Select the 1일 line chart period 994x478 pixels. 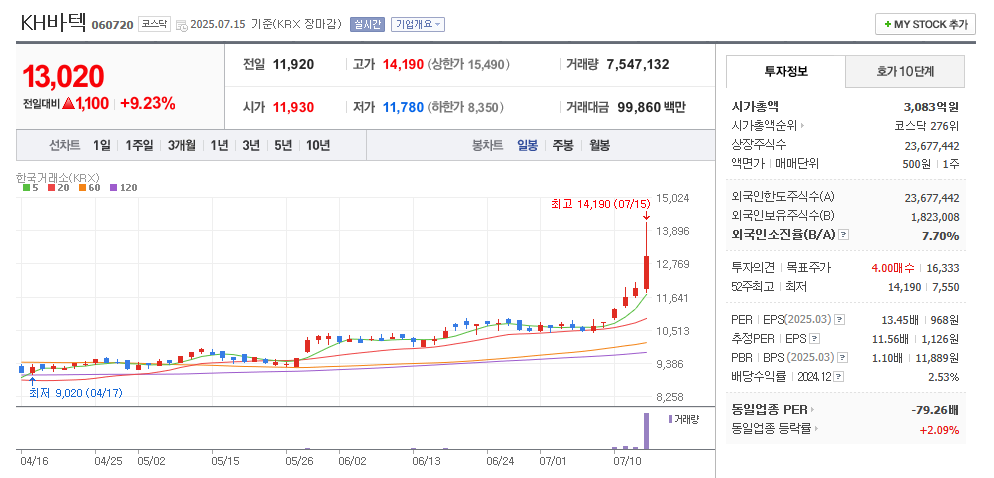pos(101,145)
